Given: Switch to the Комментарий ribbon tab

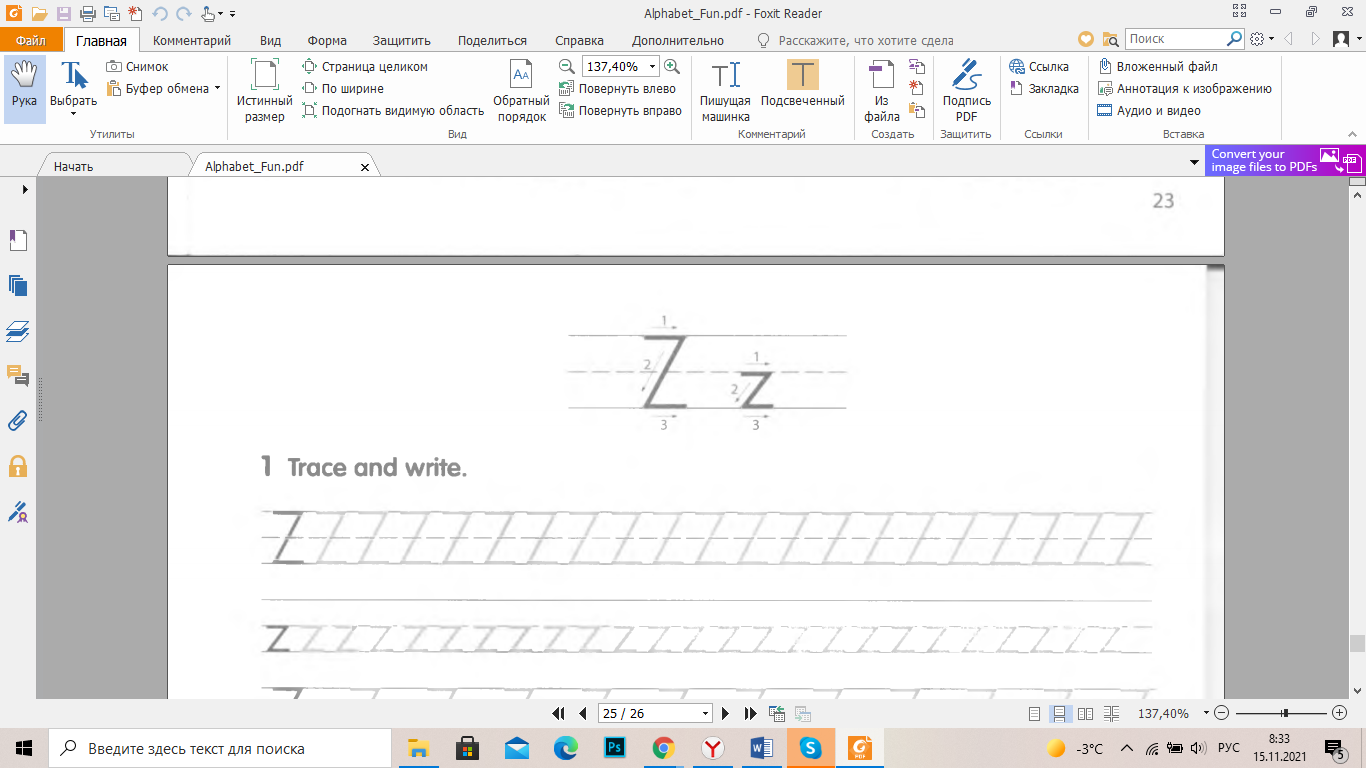Looking at the screenshot, I should pyautogui.click(x=192, y=41).
